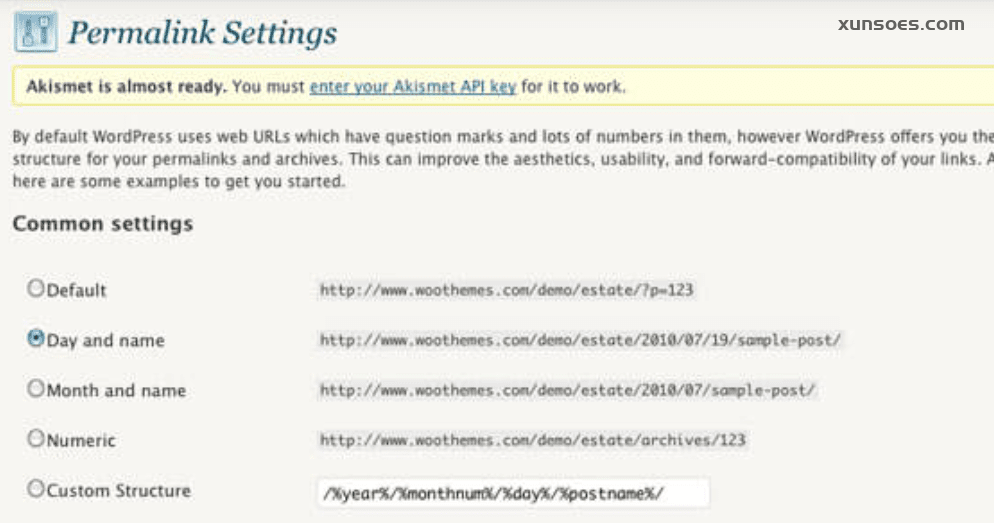Click the Default example URL ending ?p=123
Image resolution: width=994 pixels, height=523 pixels.
(506, 290)
